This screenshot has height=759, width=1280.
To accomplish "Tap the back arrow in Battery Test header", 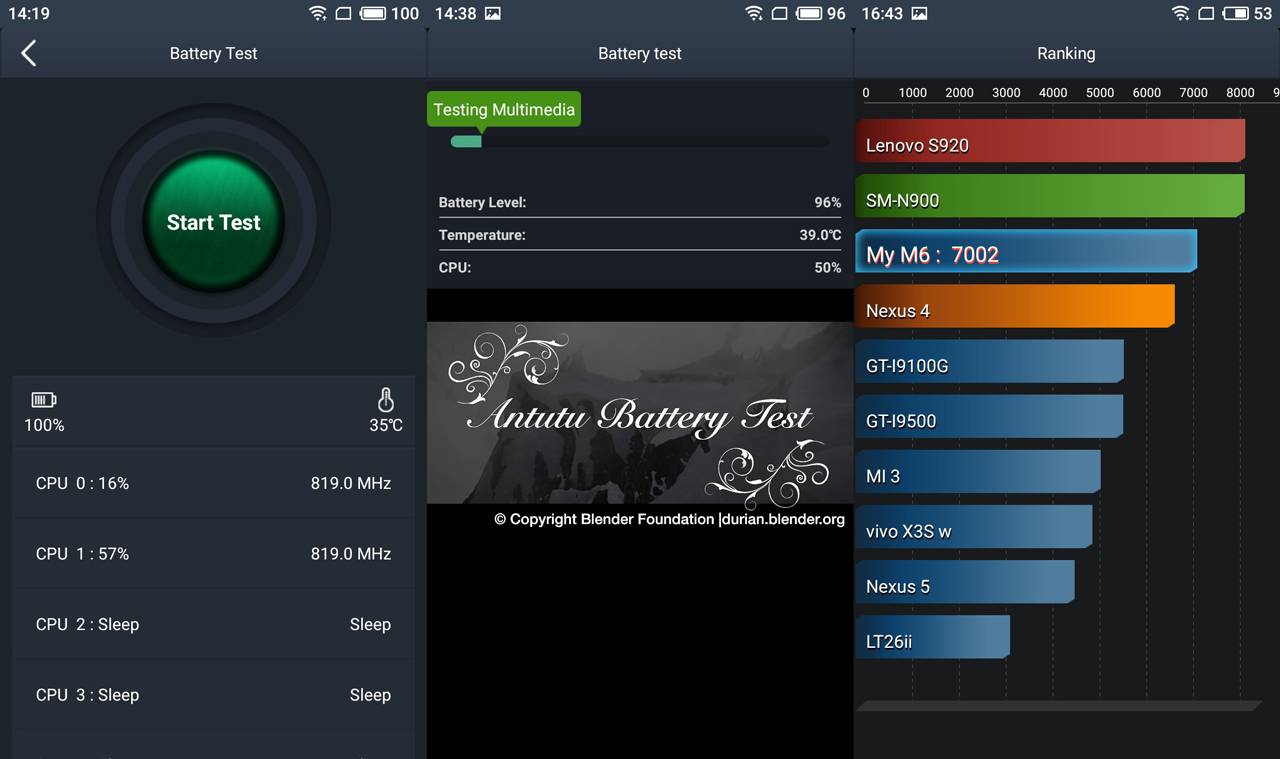I will click(x=29, y=54).
